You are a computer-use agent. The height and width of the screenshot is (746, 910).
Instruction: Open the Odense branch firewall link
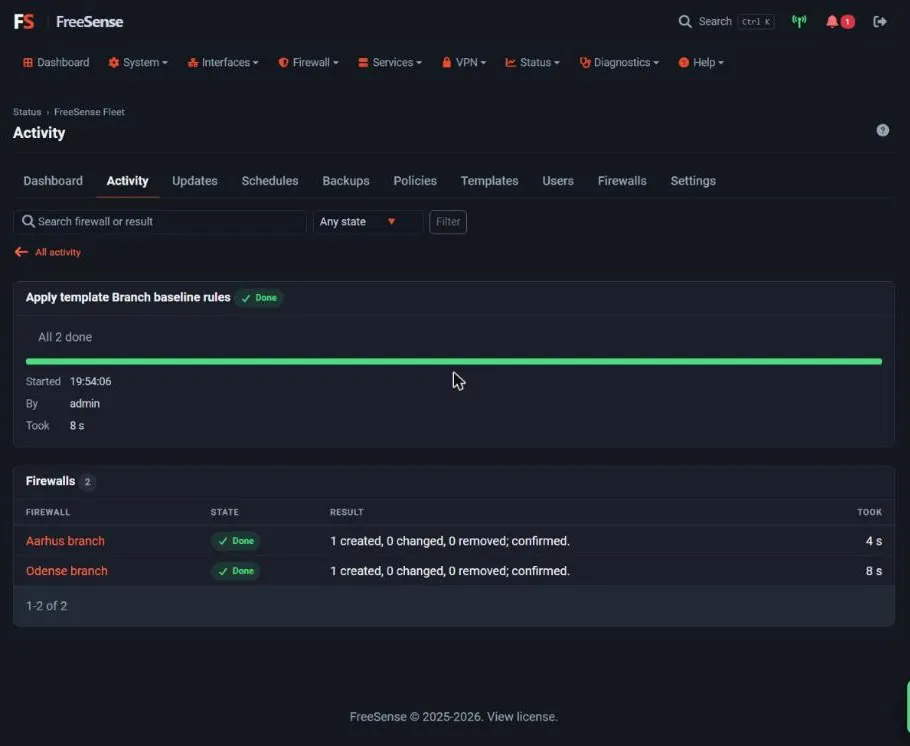pyautogui.click(x=67, y=571)
